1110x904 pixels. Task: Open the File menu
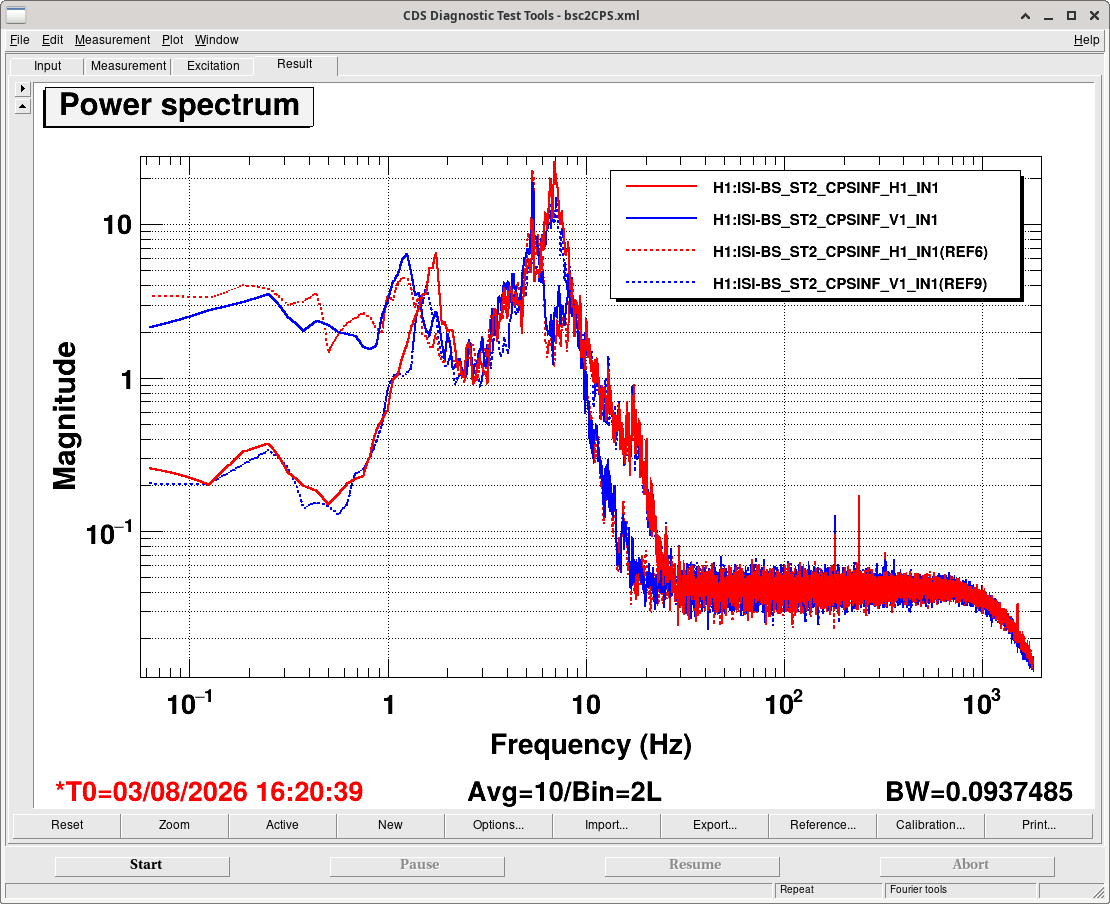pos(19,40)
